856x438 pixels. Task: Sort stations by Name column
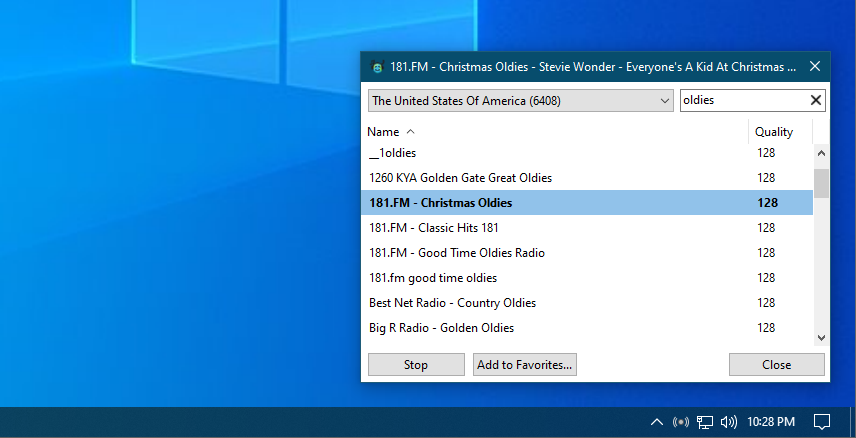tap(556, 132)
